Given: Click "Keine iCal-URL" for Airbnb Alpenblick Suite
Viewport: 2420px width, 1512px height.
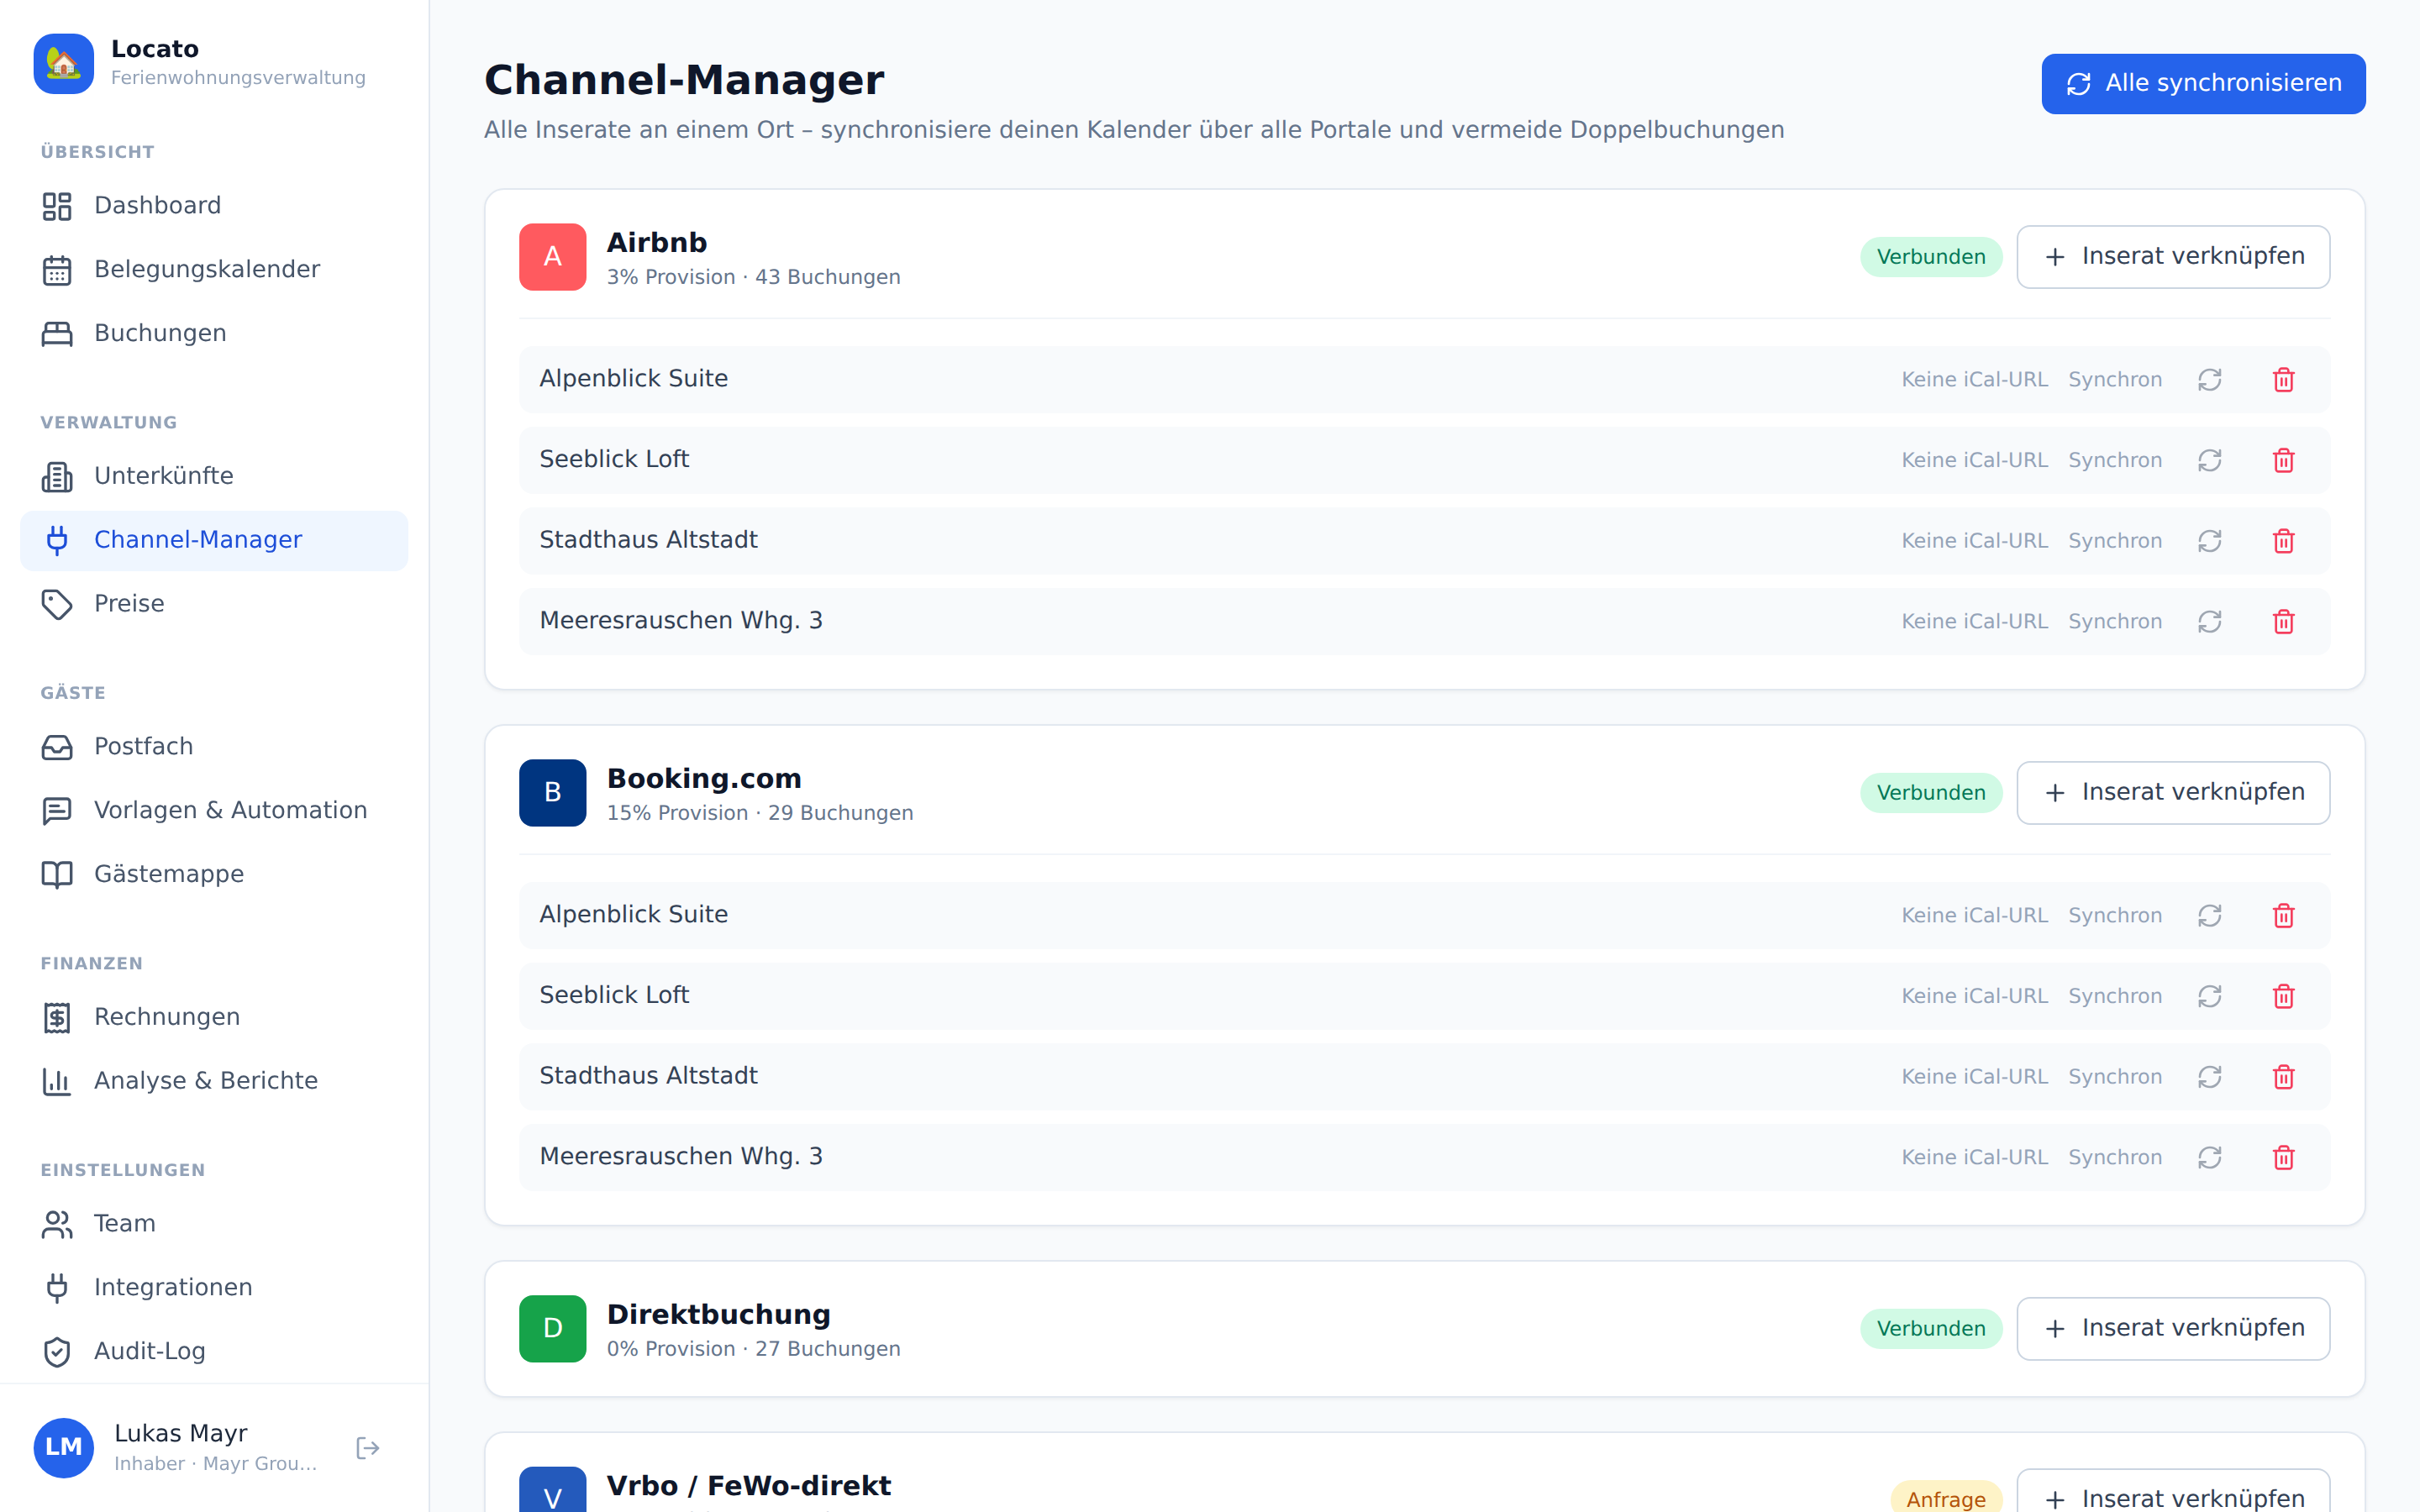Looking at the screenshot, I should tap(1975, 380).
